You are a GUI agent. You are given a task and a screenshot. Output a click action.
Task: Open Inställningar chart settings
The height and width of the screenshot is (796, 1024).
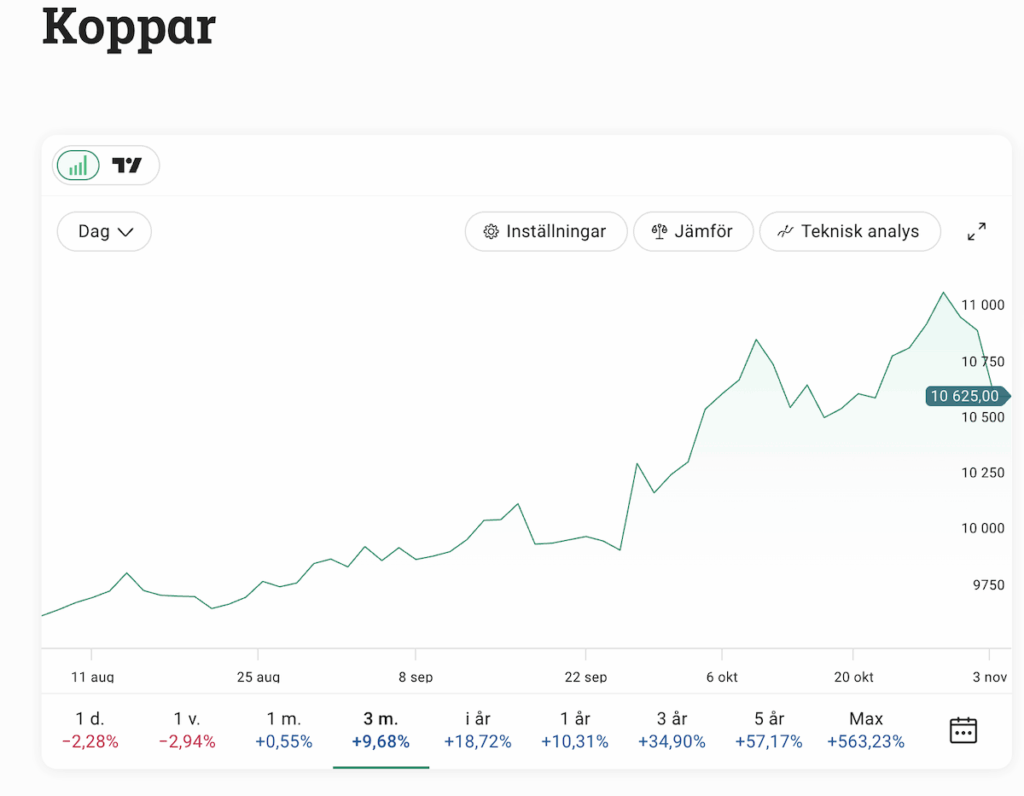[x=545, y=231]
